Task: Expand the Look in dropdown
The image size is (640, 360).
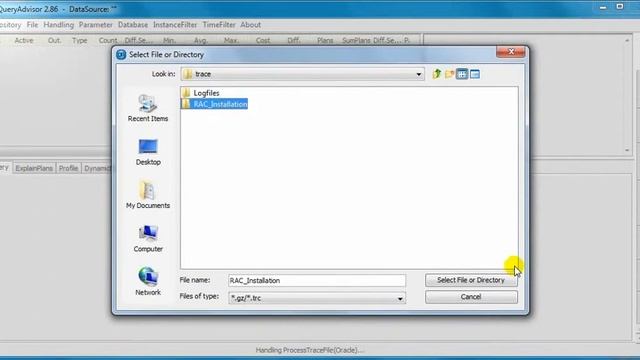Action: (x=418, y=74)
